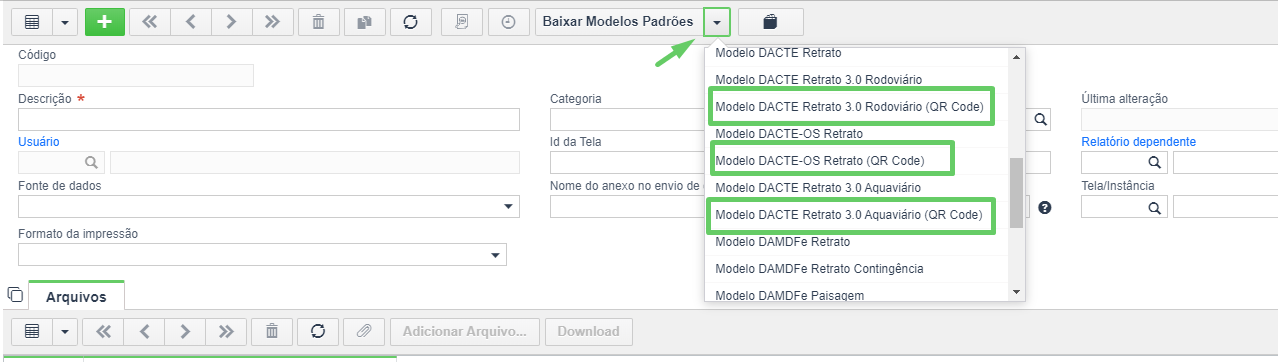This screenshot has width=1278, height=362.
Task: Click the dropdown list scrollbar thumb
Action: (x=1017, y=190)
